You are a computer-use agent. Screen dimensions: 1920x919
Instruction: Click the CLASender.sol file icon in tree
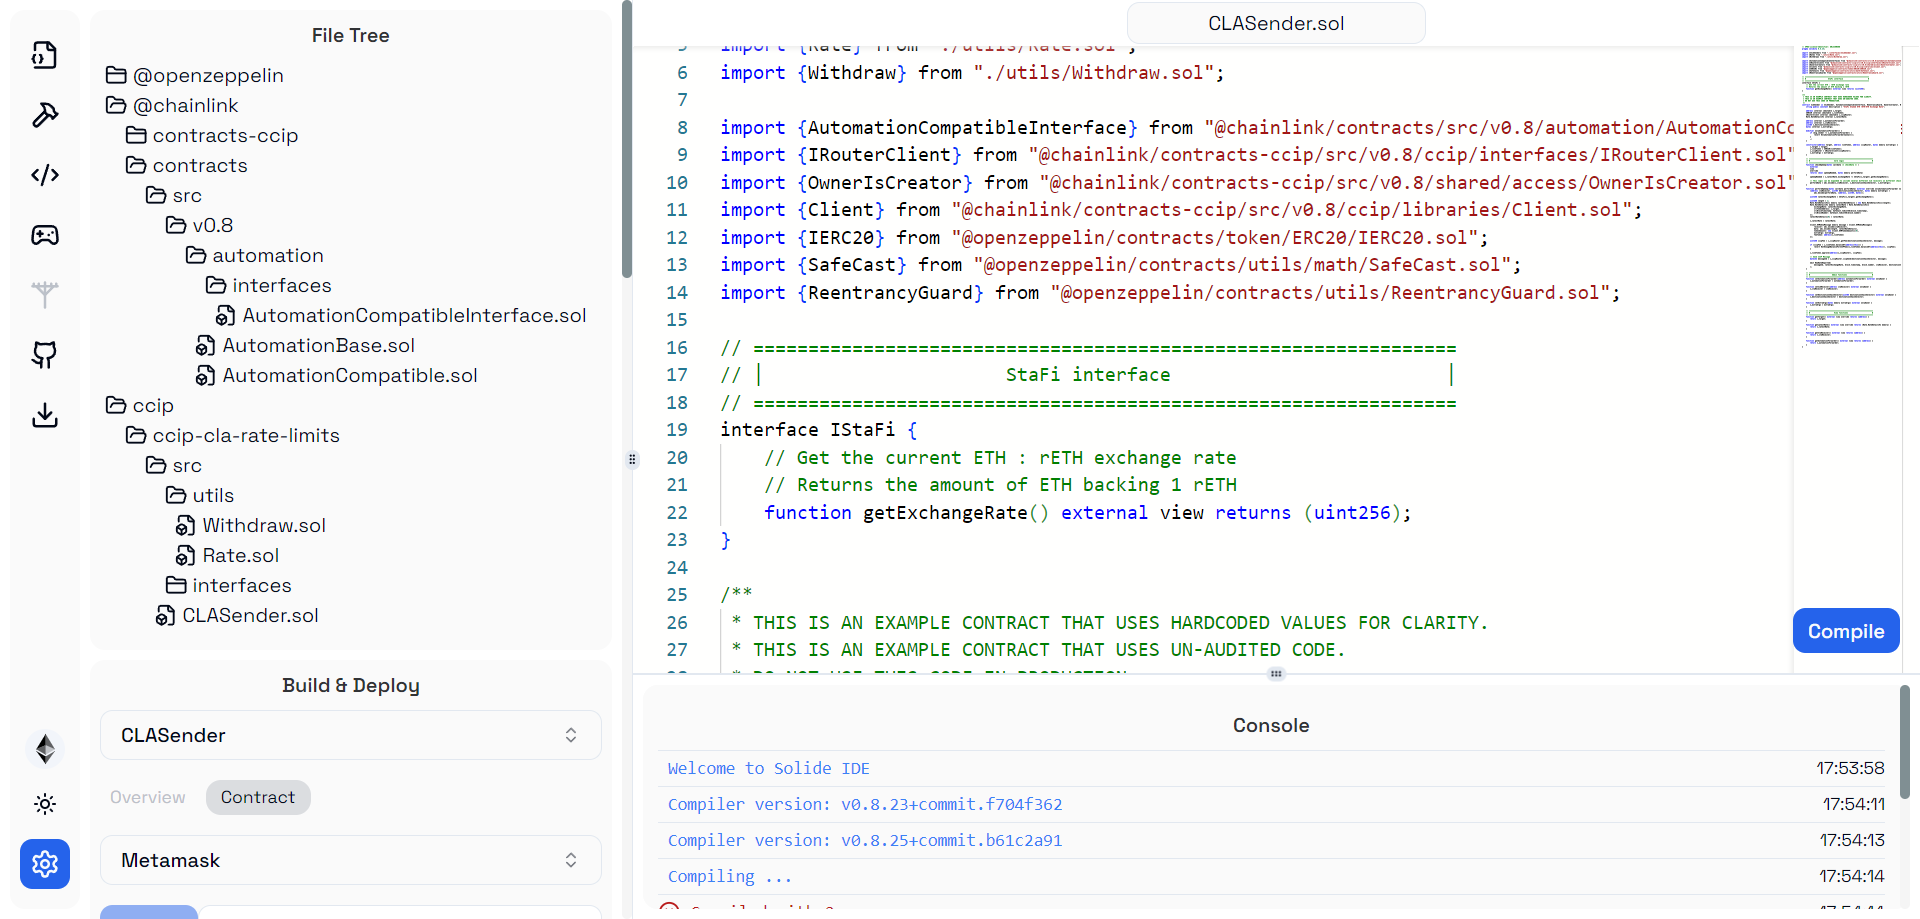166,616
